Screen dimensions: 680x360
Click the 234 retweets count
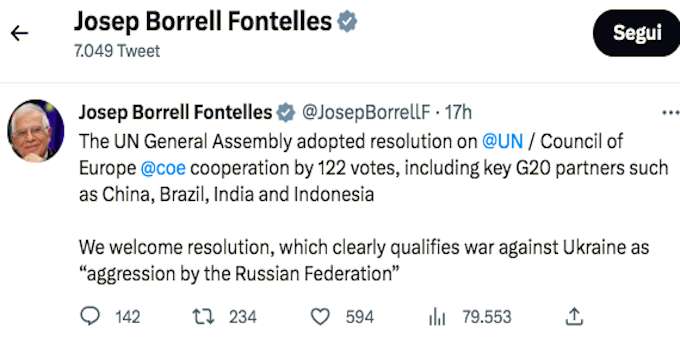pos(243,317)
